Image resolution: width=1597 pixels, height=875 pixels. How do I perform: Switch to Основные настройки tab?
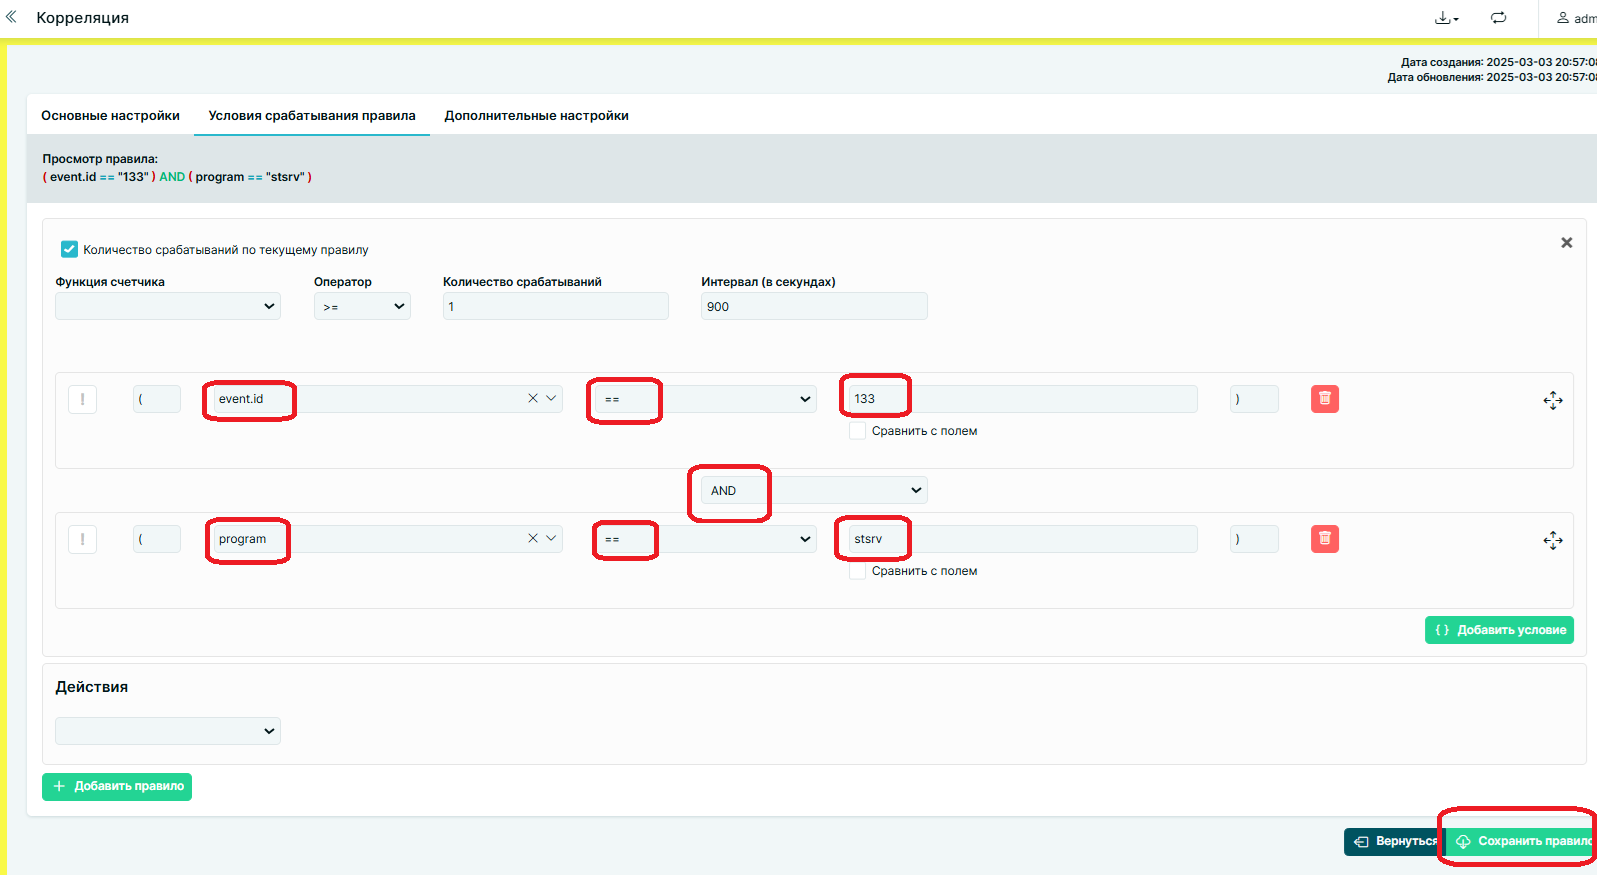pyautogui.click(x=110, y=116)
